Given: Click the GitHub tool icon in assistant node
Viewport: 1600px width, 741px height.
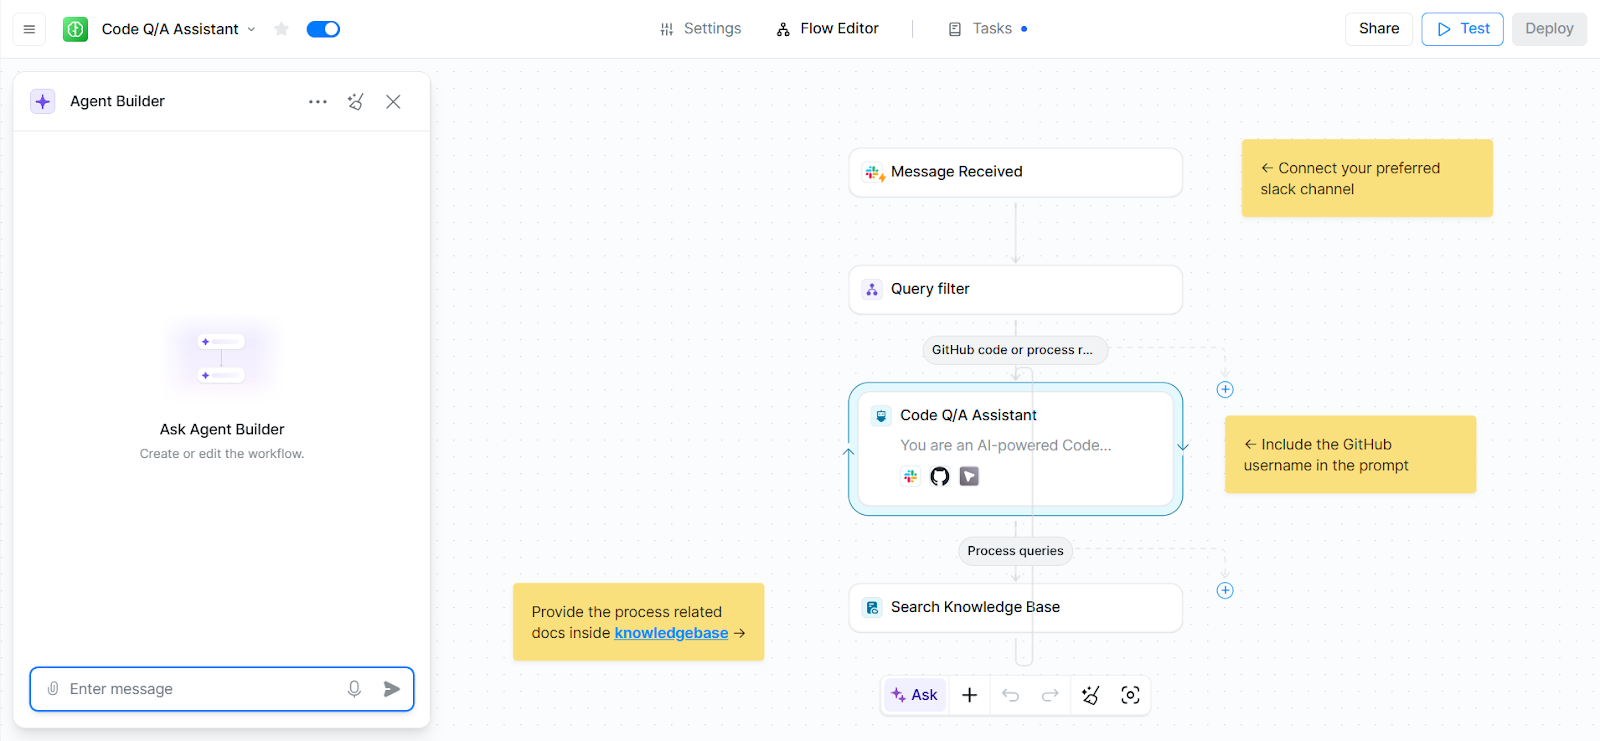Looking at the screenshot, I should coord(939,476).
